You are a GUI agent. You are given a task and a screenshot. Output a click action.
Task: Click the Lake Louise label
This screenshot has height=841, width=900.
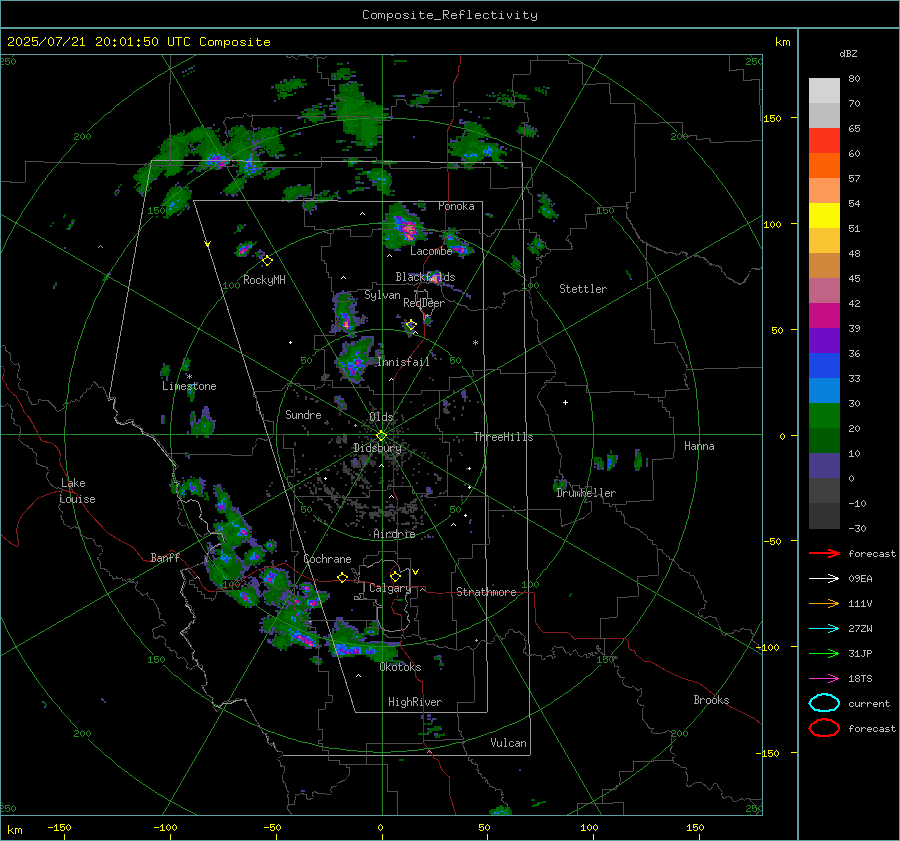click(x=77, y=491)
